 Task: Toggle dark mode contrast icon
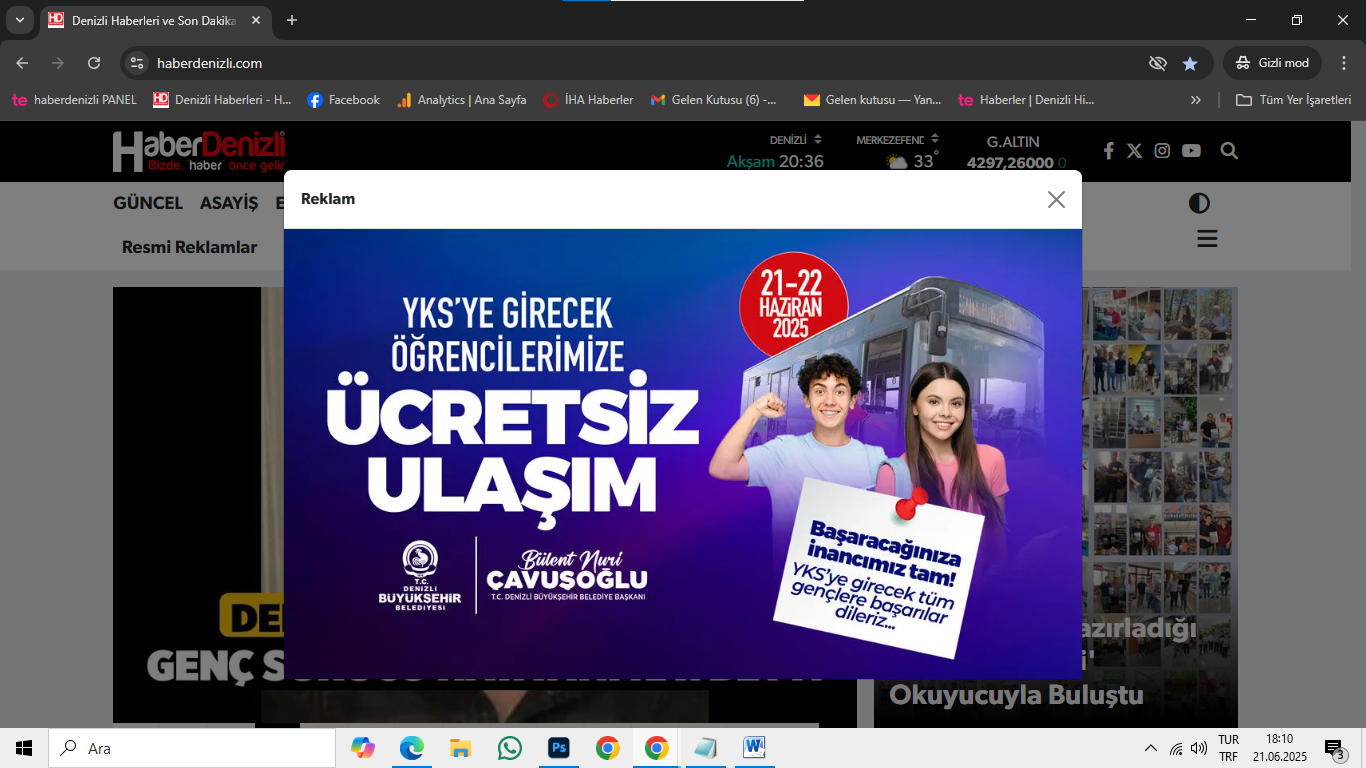tap(1199, 204)
